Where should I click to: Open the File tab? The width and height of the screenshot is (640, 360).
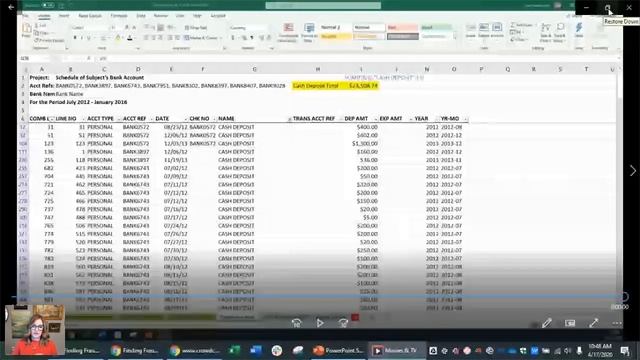[26, 16]
